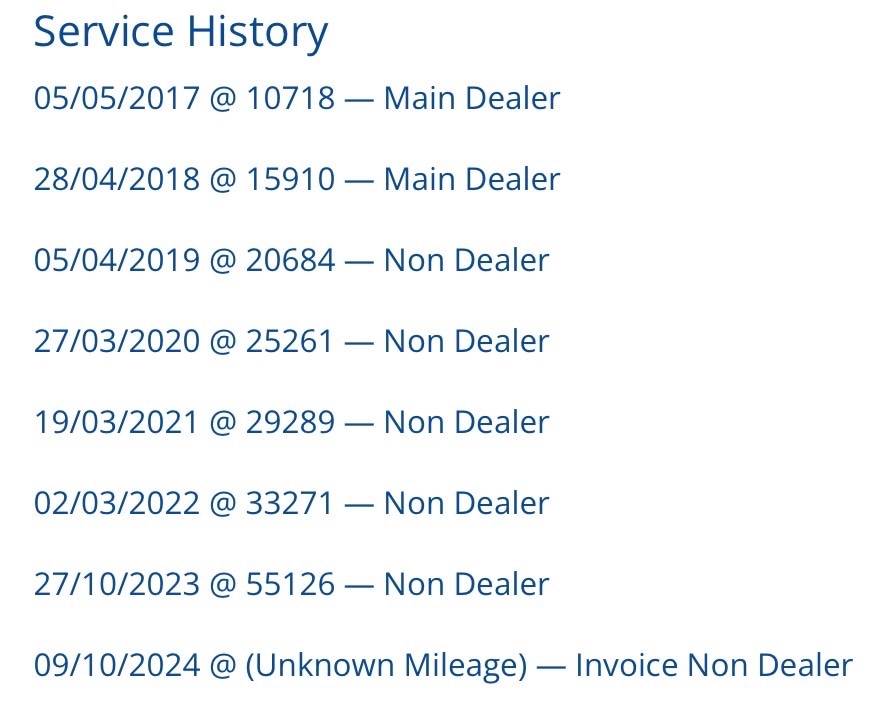Click the 15910 mileage value
Image resolution: width=872 pixels, height=709 pixels.
tap(290, 180)
